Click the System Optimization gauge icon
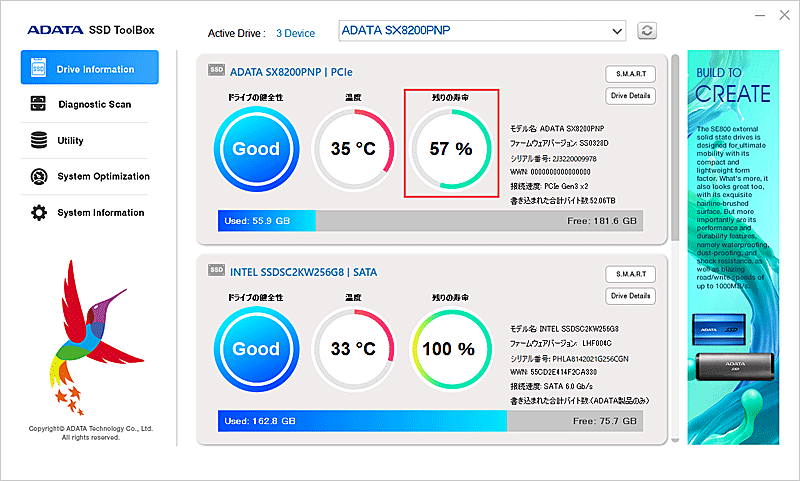 (39, 176)
